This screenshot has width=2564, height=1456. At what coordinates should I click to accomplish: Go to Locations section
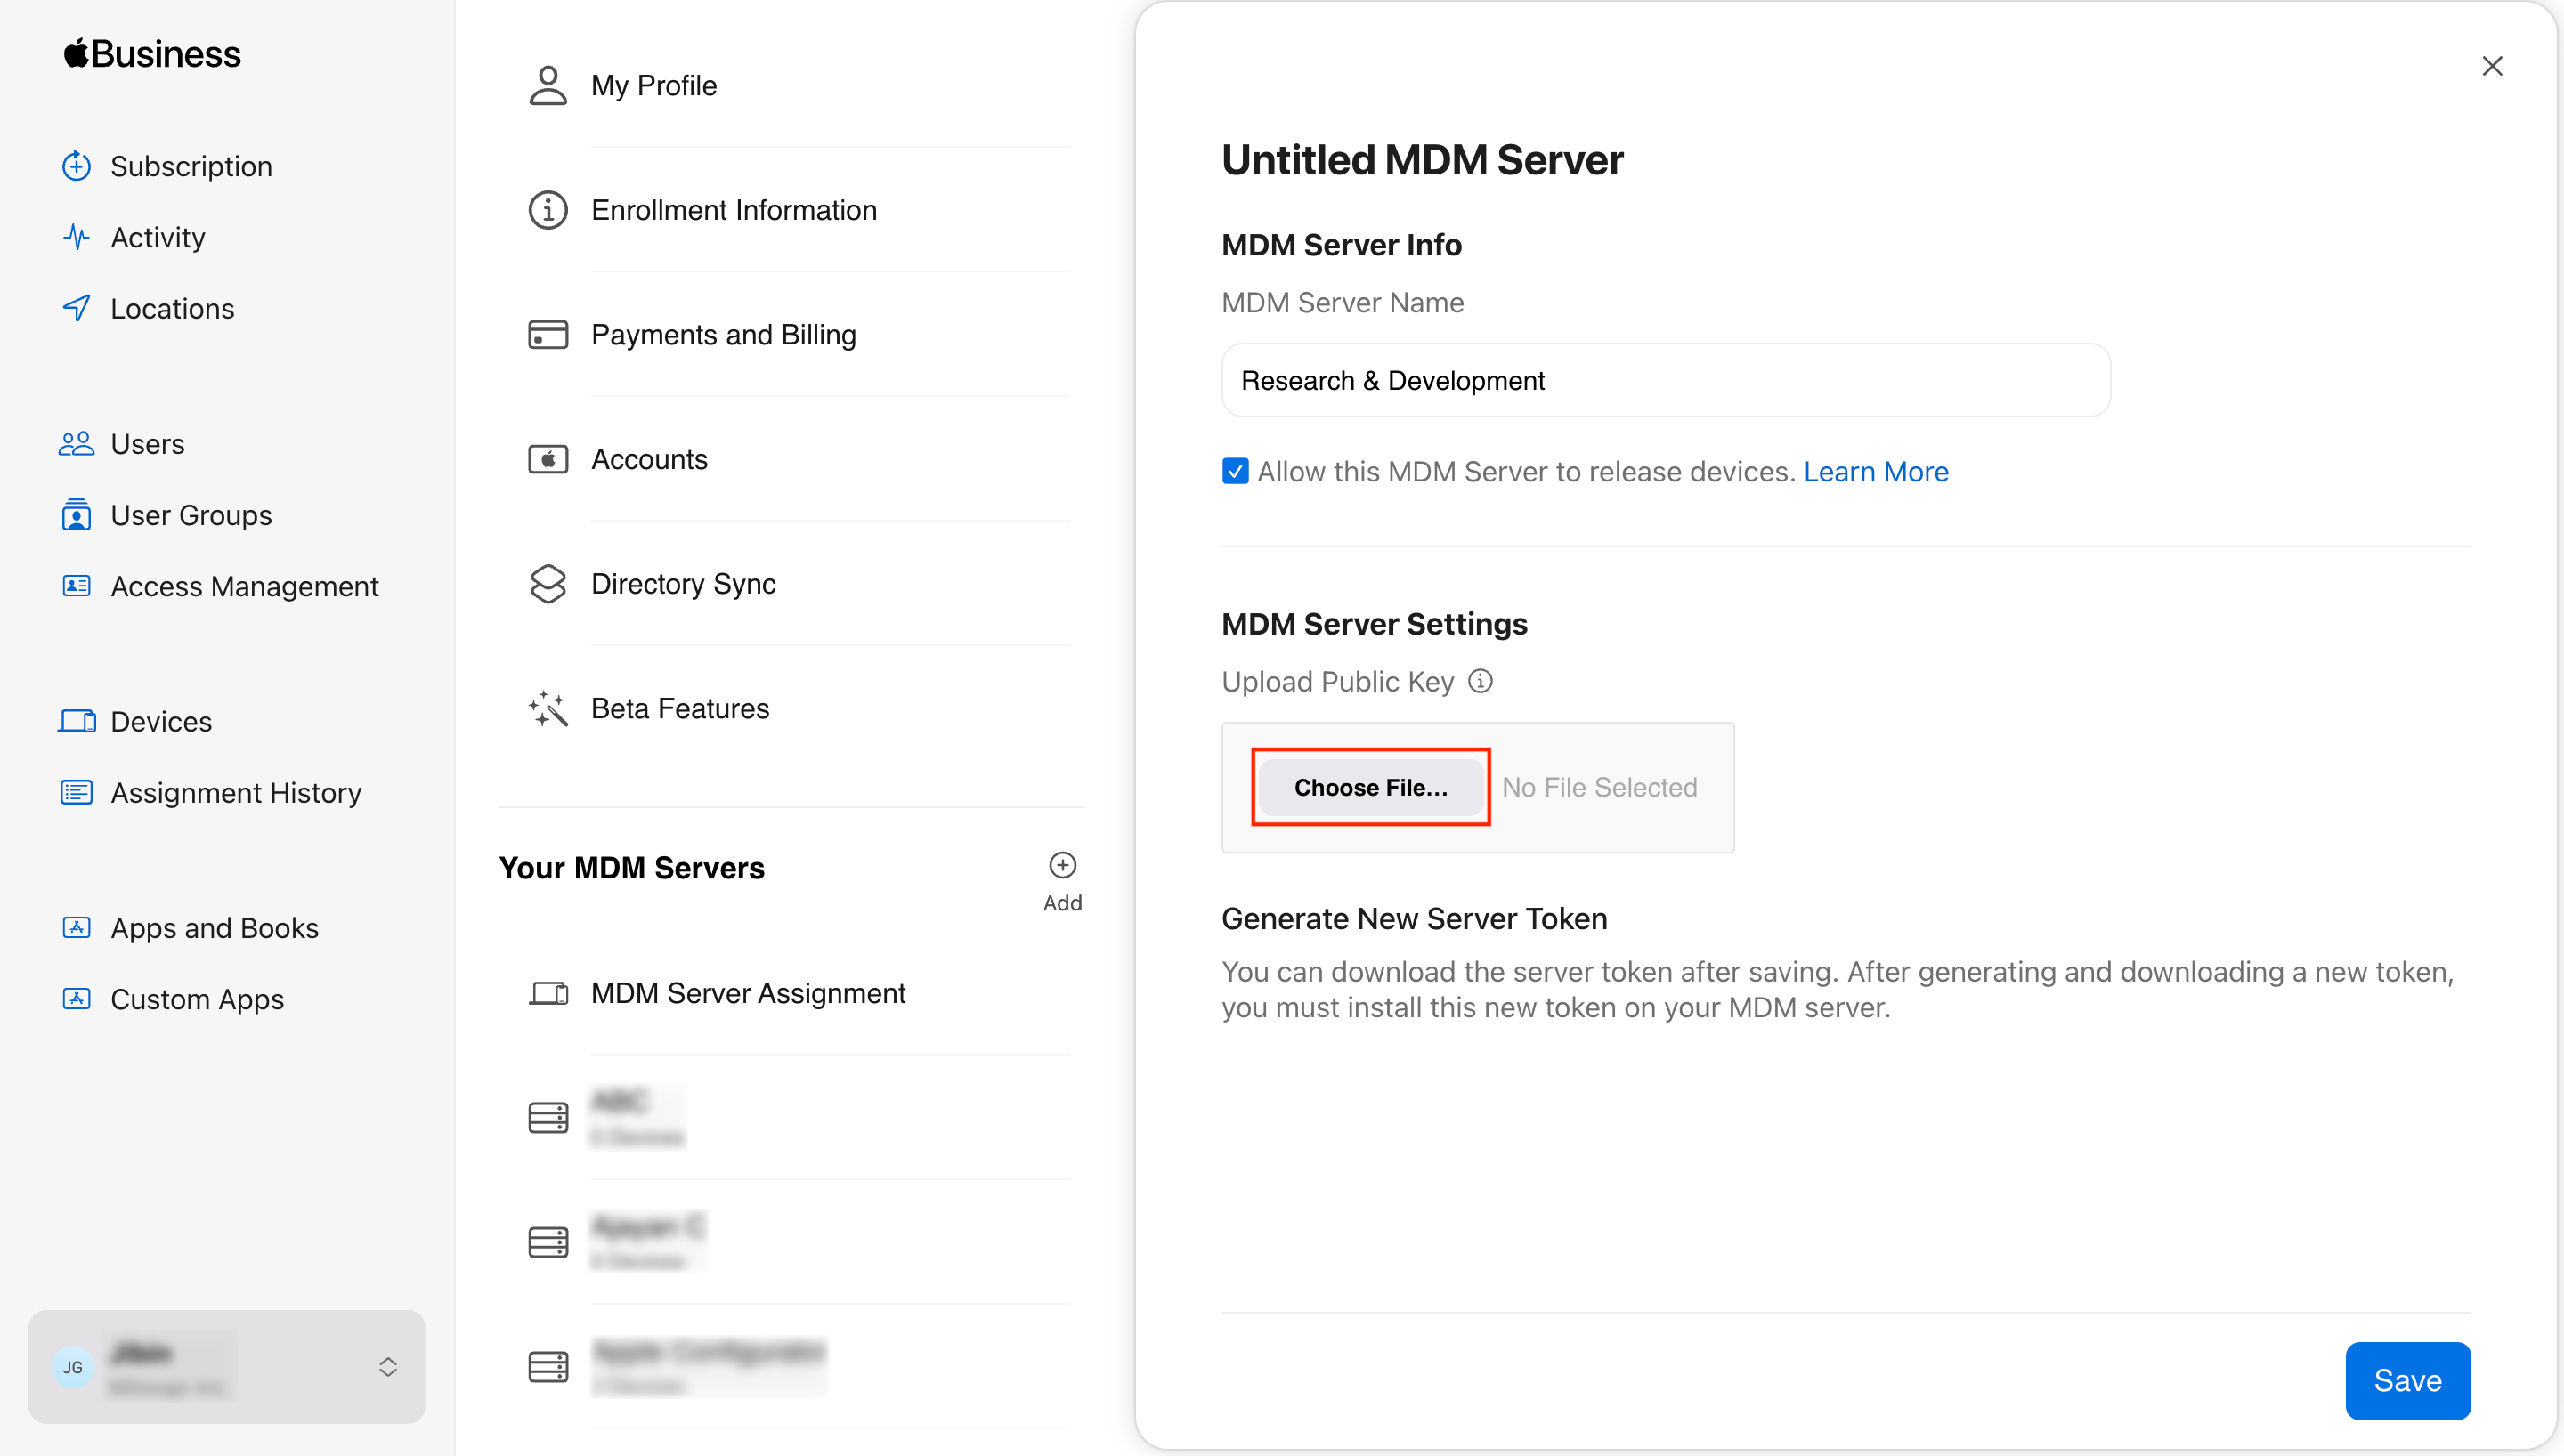pyautogui.click(x=172, y=308)
